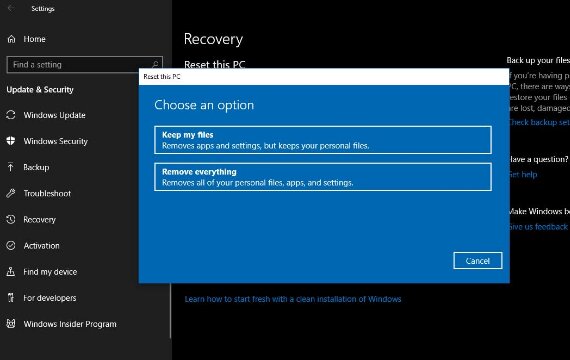Click the Give us feedback link
Screen dimensions: 570x360
(538, 227)
